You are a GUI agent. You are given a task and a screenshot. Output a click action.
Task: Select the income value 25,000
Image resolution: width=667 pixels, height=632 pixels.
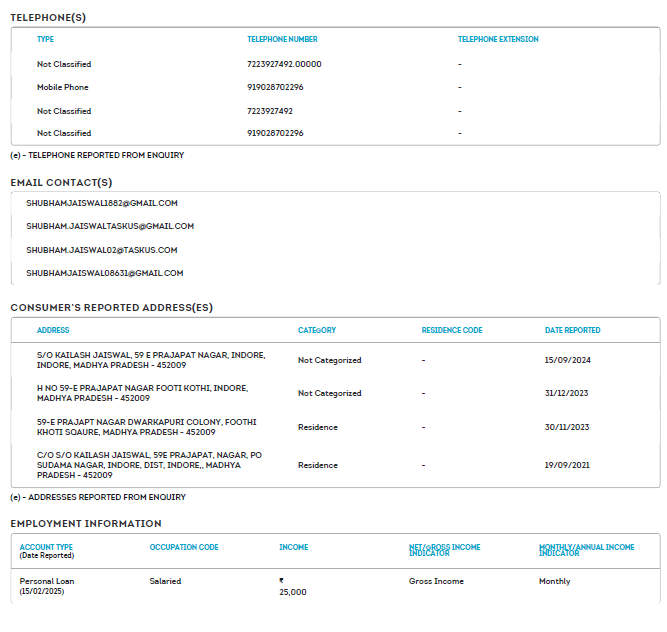click(x=293, y=592)
